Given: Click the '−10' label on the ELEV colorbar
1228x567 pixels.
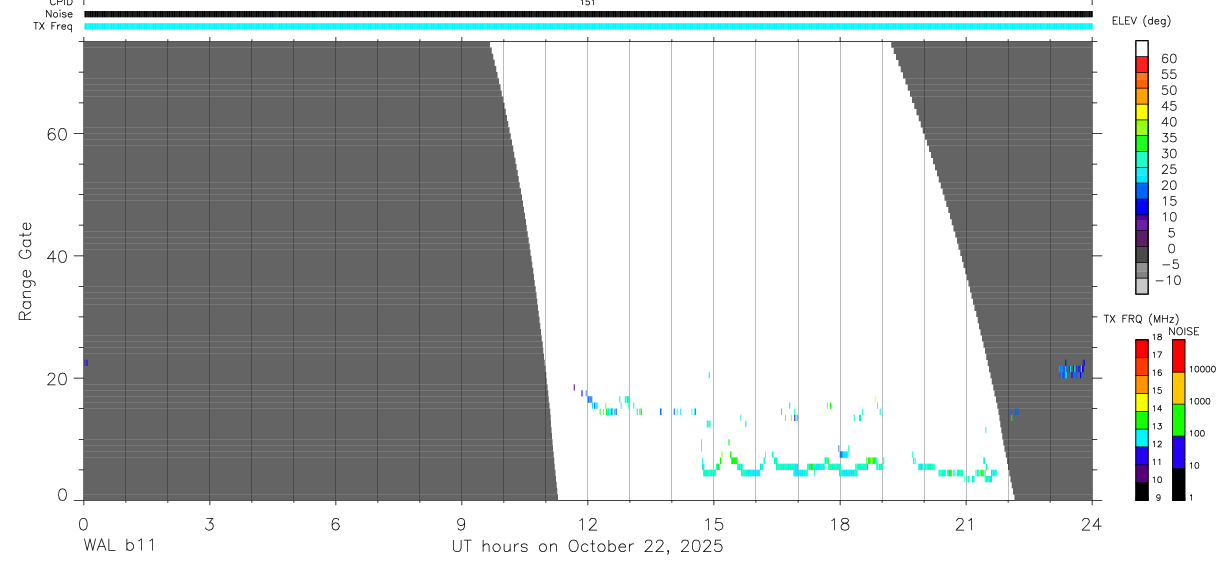Looking at the screenshot, I should 1167,281.
